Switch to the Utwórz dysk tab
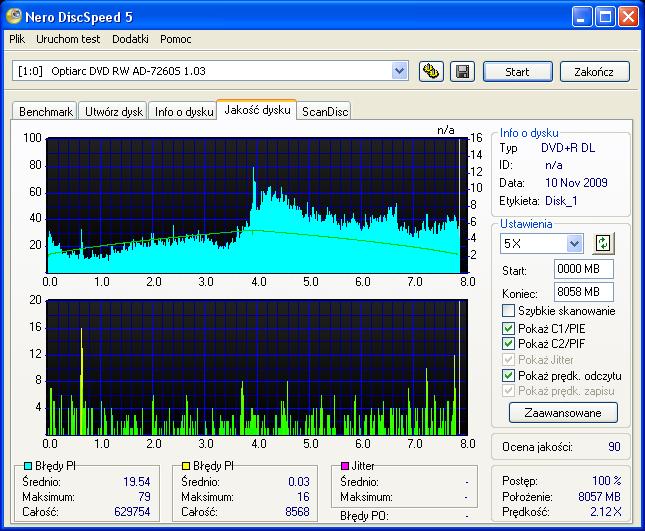645x531 pixels. (114, 111)
